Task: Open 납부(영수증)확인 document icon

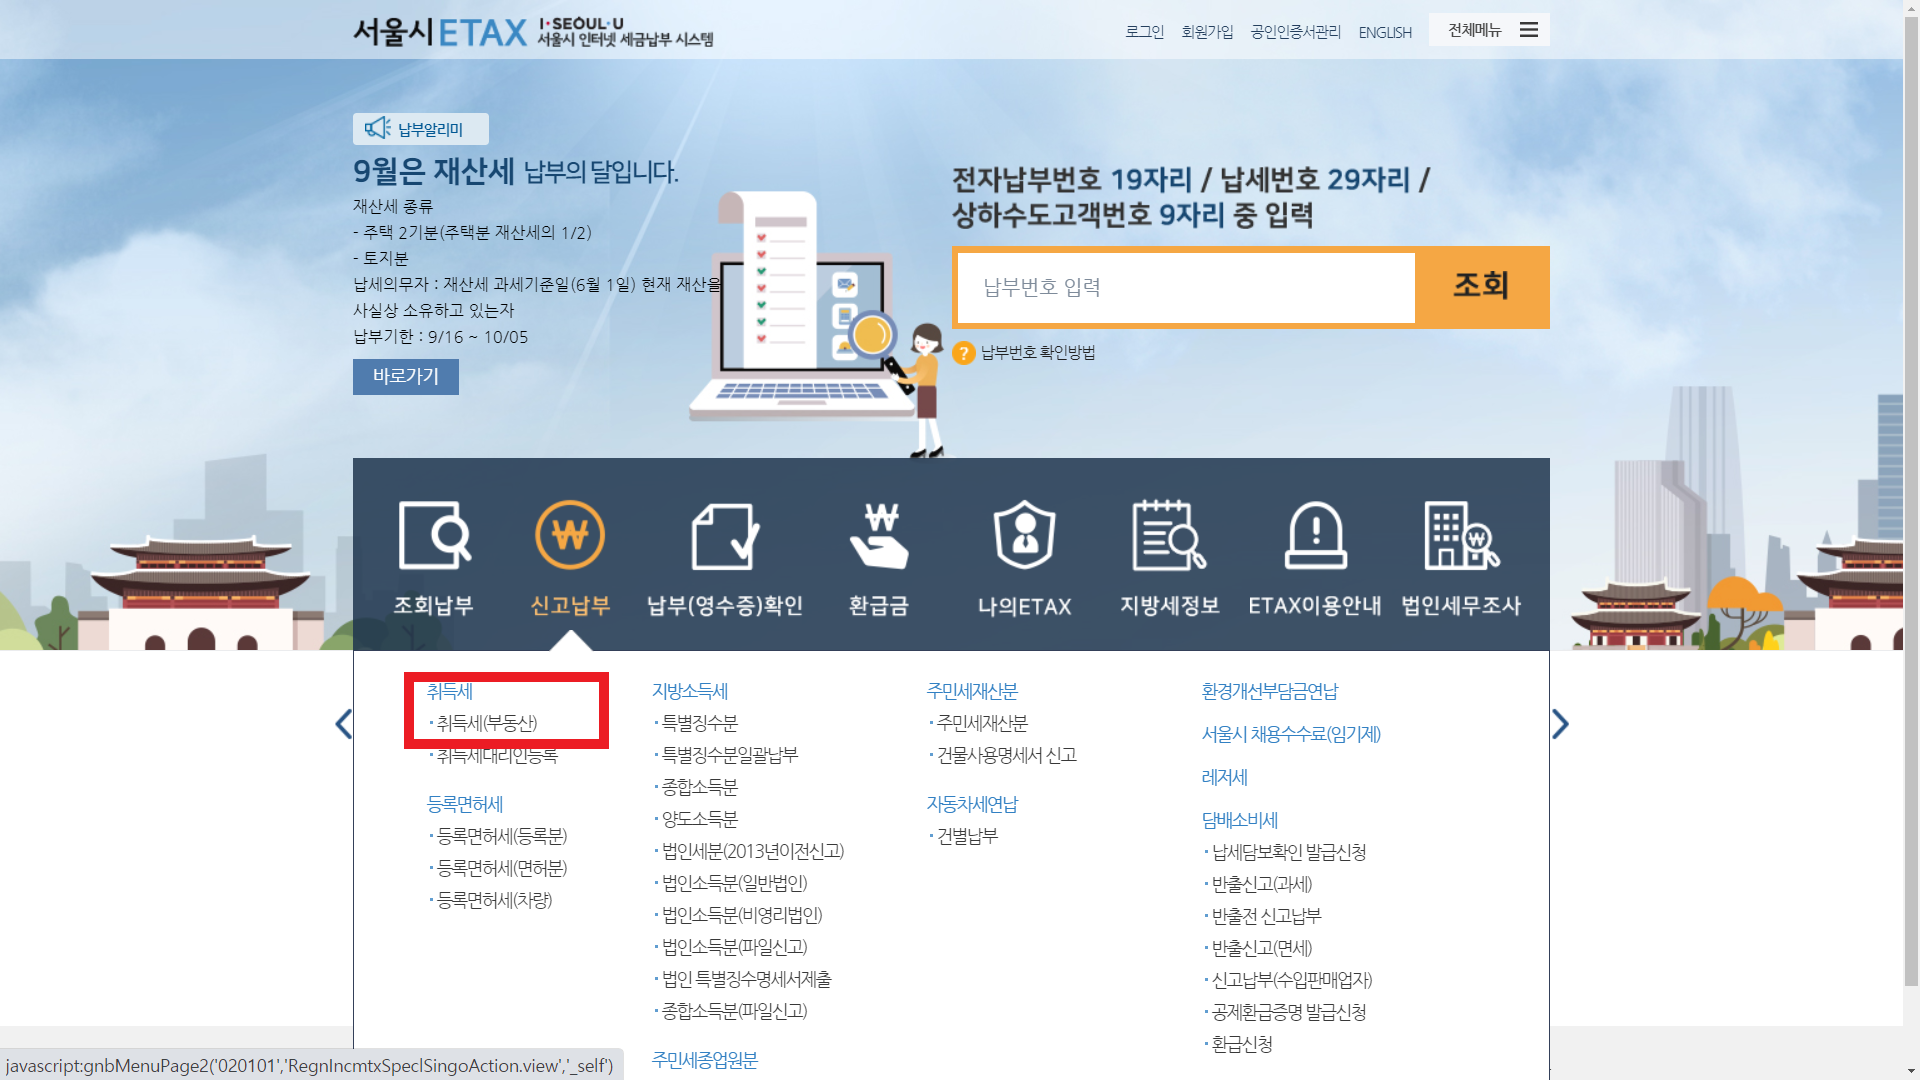Action: point(725,535)
